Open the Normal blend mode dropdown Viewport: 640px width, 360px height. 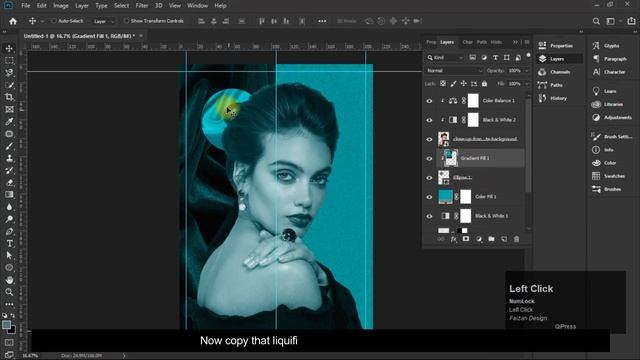pos(454,71)
